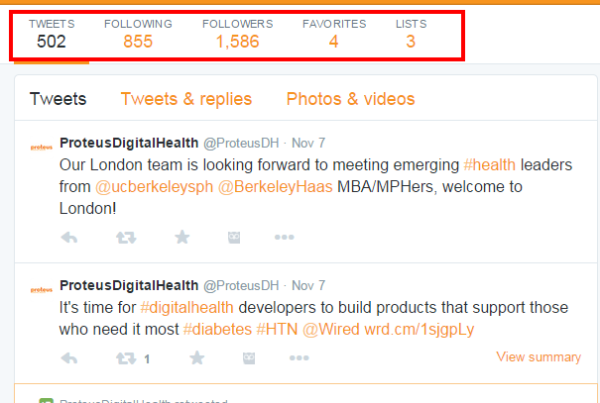Click the #digitalhealth hashtag
This screenshot has width=600, height=403.
point(187,308)
